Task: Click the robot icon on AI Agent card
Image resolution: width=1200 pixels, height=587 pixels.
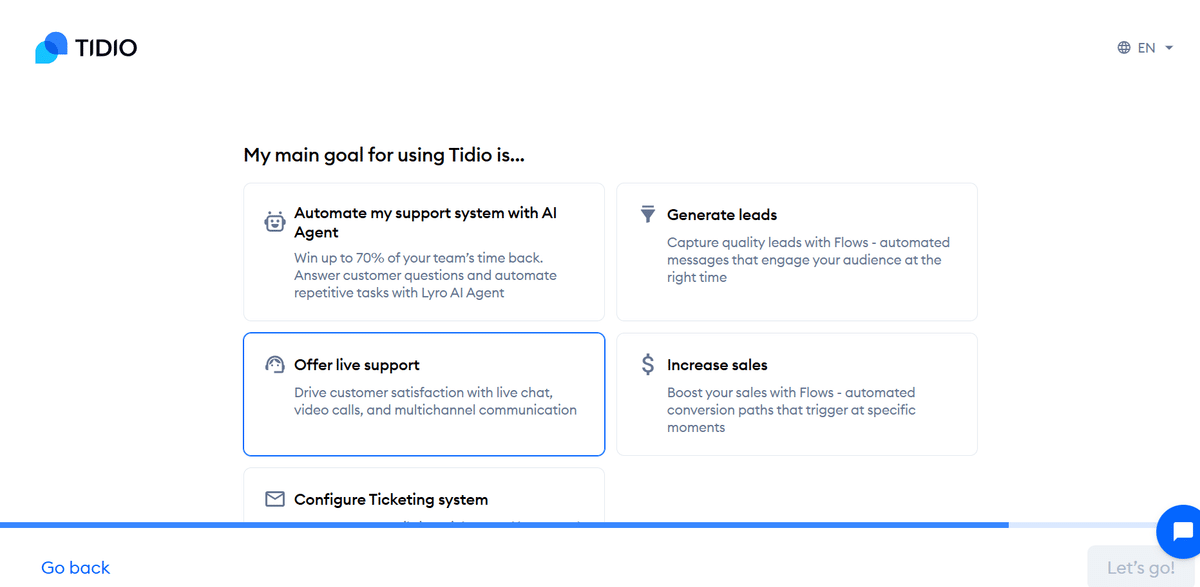Action: [275, 222]
